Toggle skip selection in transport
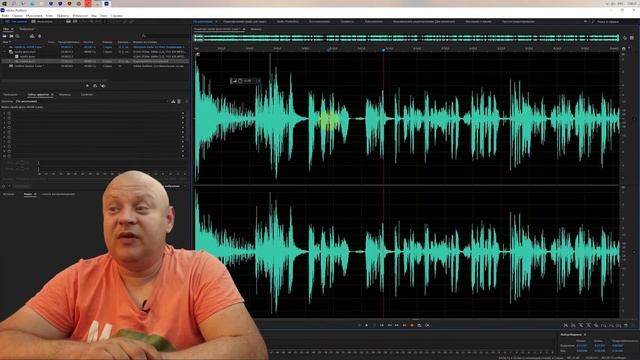This screenshot has height=360, width=640. click(427, 325)
